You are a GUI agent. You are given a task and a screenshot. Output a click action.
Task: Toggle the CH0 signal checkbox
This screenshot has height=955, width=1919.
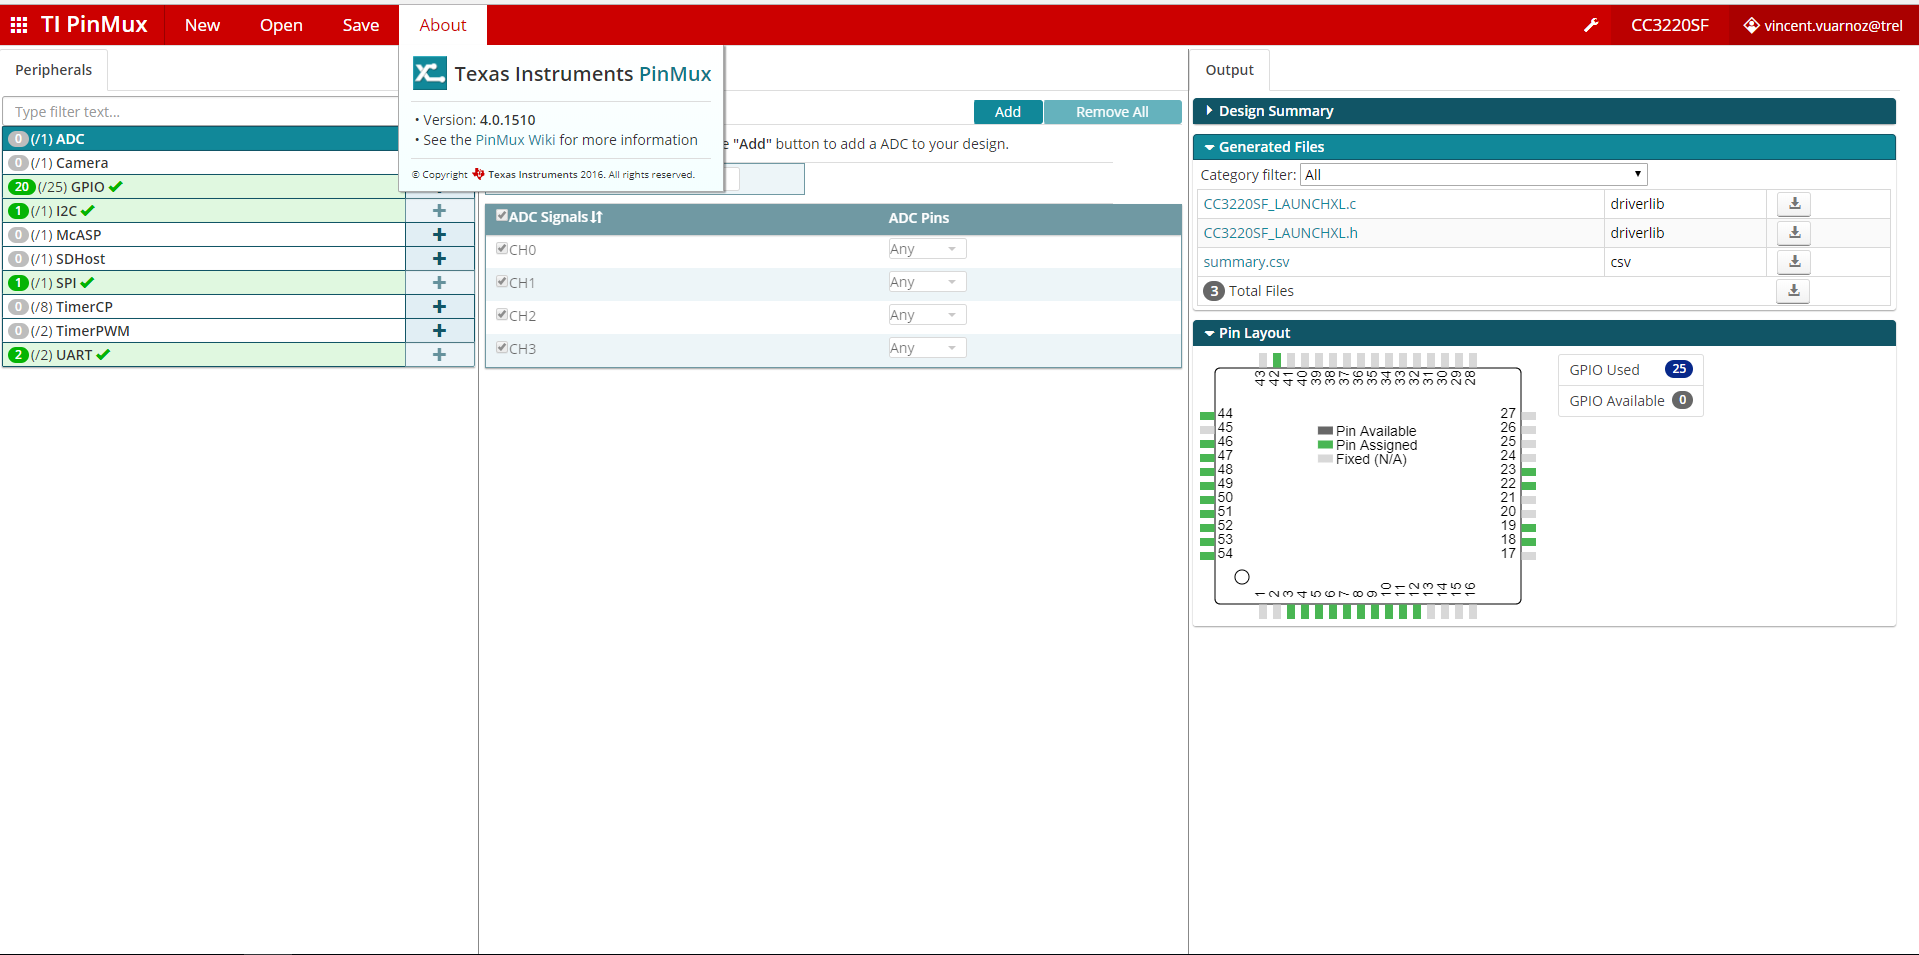[502, 249]
